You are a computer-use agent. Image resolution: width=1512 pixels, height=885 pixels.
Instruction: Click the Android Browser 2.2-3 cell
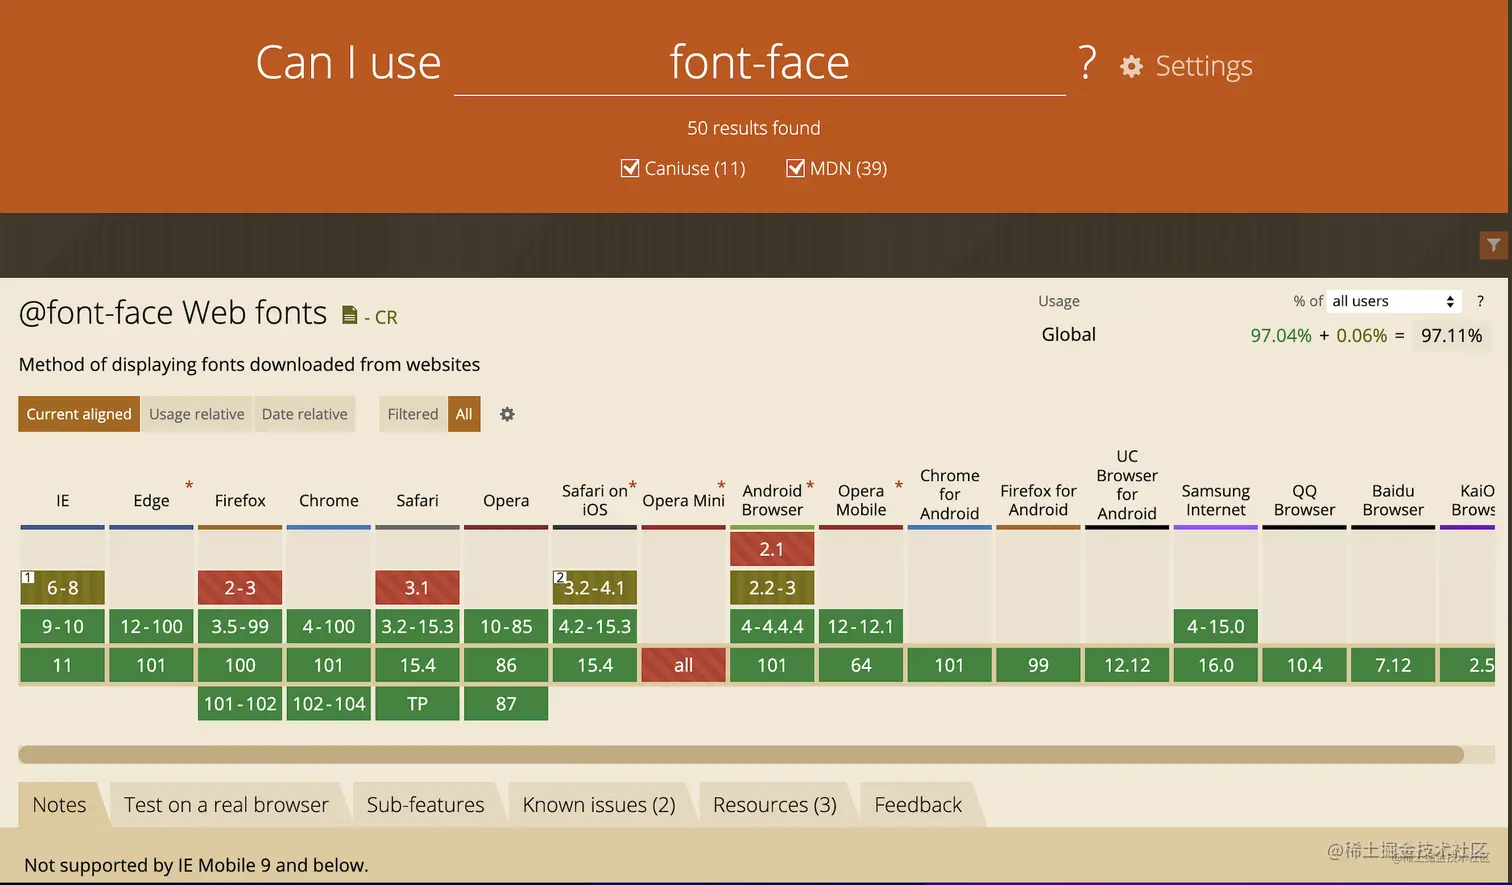(x=772, y=588)
